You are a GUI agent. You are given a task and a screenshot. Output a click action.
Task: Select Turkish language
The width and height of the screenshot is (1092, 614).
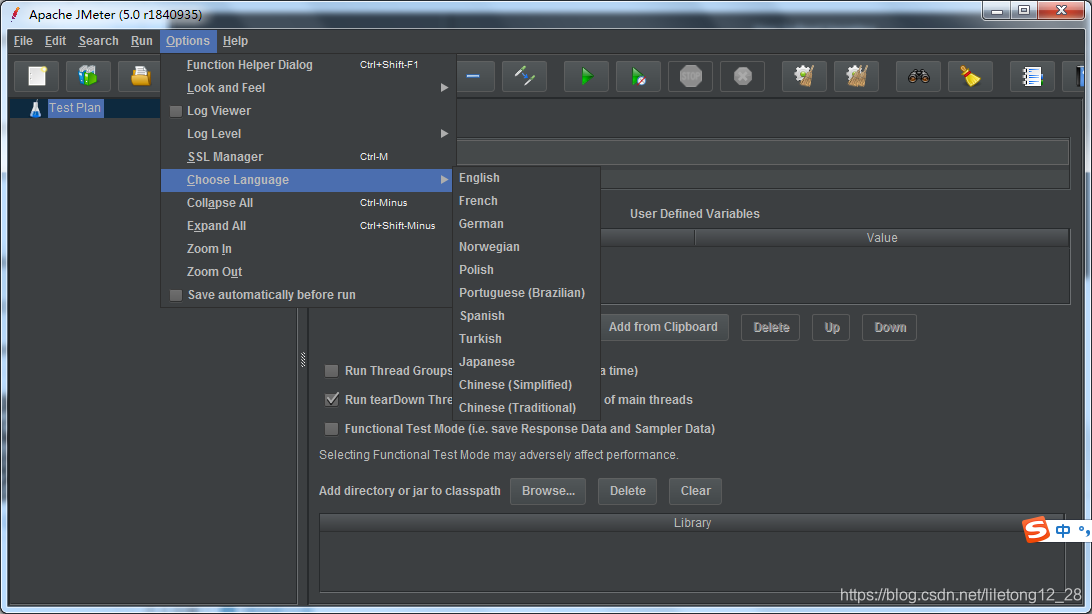[526, 338]
